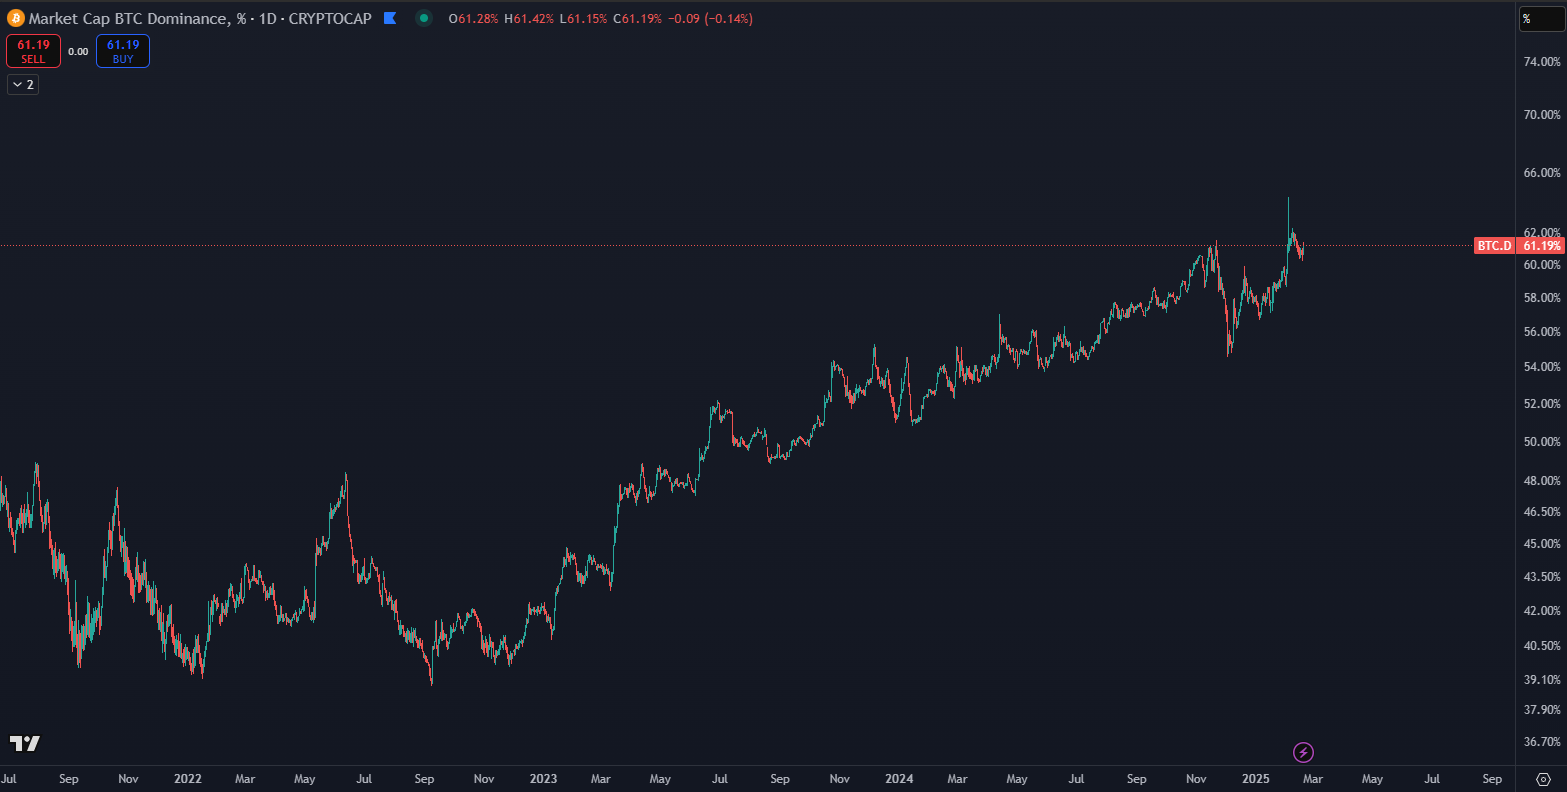This screenshot has height=792, width=1567.
Task: Open the % price scale unit selector
Action: point(1541,19)
